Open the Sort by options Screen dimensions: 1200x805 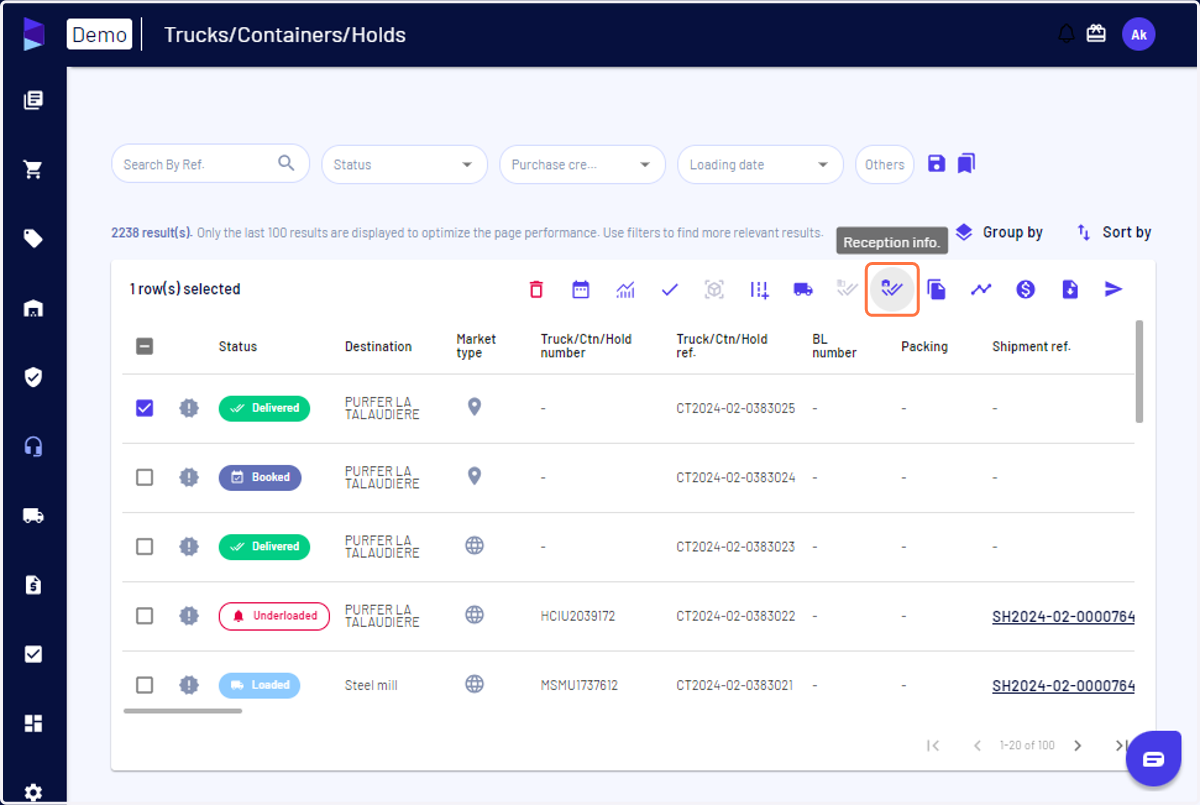pyautogui.click(x=1113, y=232)
